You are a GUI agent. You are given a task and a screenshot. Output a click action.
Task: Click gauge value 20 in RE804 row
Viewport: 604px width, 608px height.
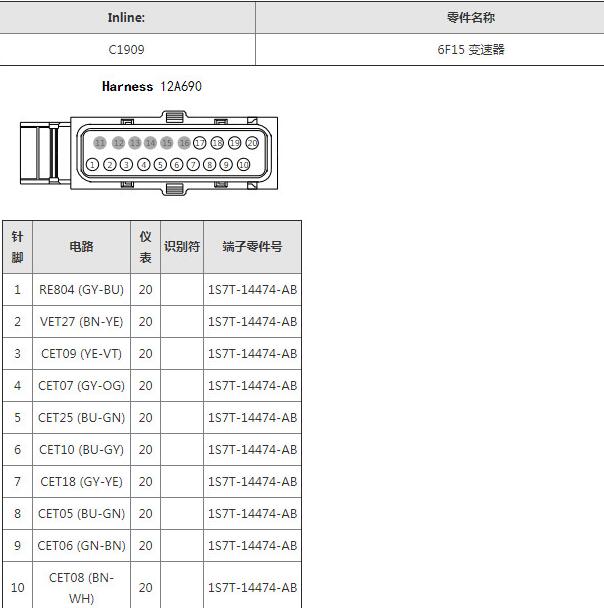[x=145, y=290]
